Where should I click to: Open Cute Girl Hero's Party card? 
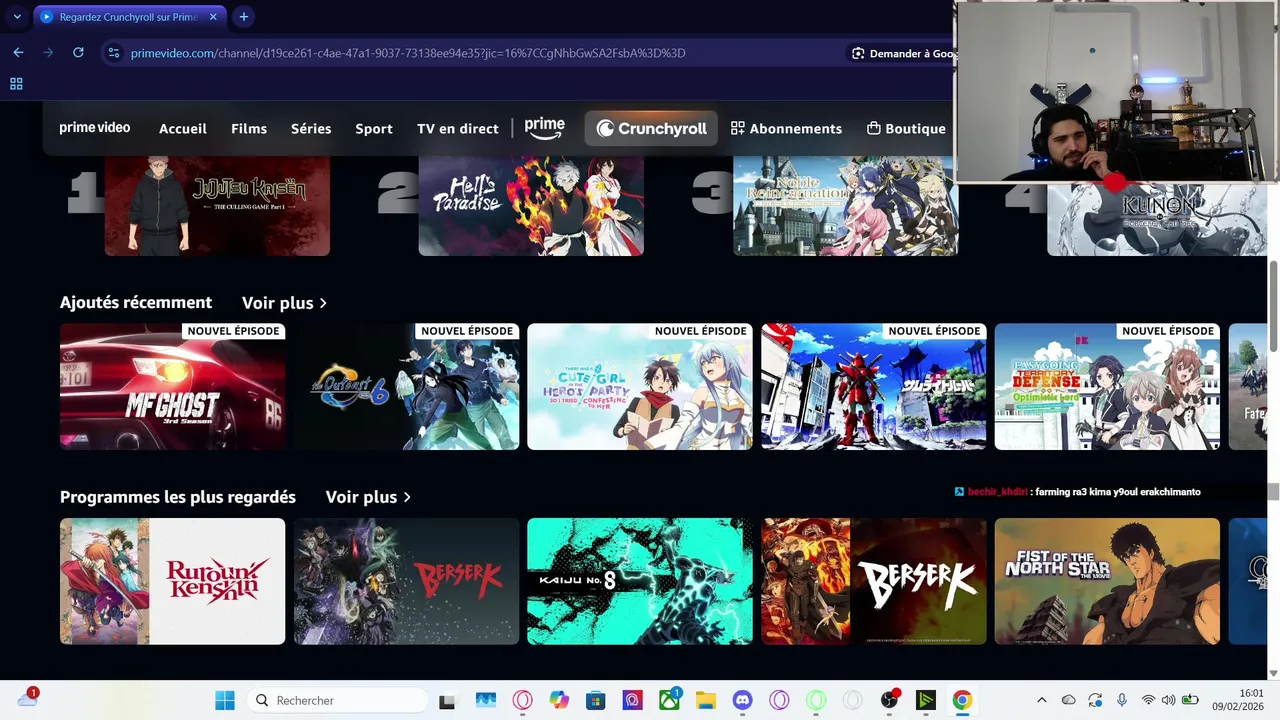click(x=640, y=386)
